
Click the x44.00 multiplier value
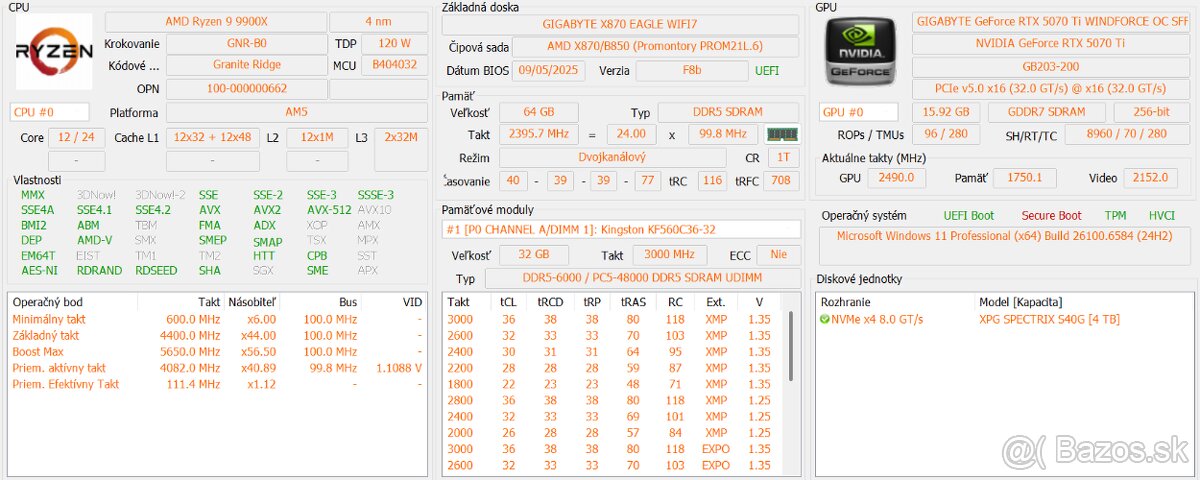coord(258,335)
